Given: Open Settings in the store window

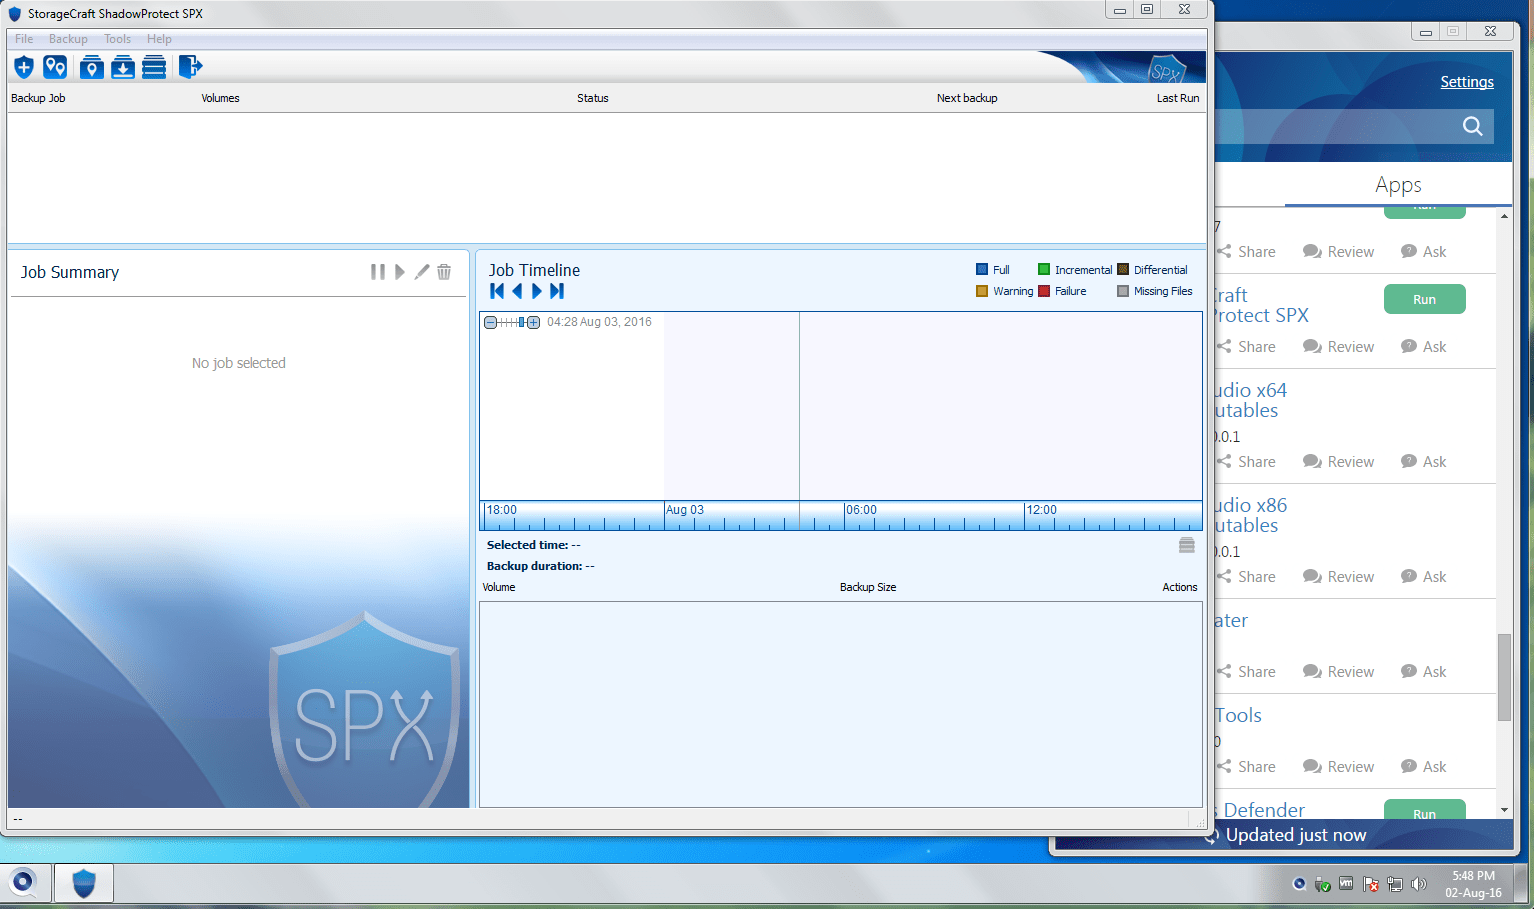Looking at the screenshot, I should click(x=1466, y=81).
